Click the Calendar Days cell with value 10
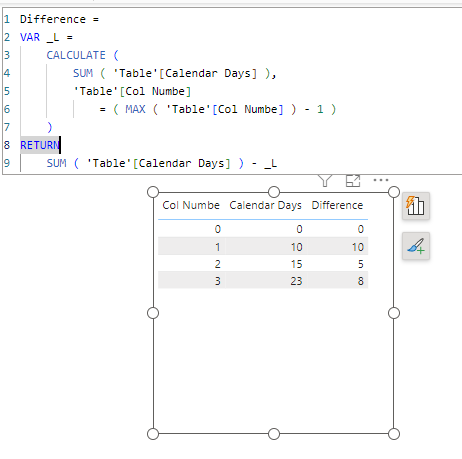The image size is (462, 459). pyautogui.click(x=296, y=247)
